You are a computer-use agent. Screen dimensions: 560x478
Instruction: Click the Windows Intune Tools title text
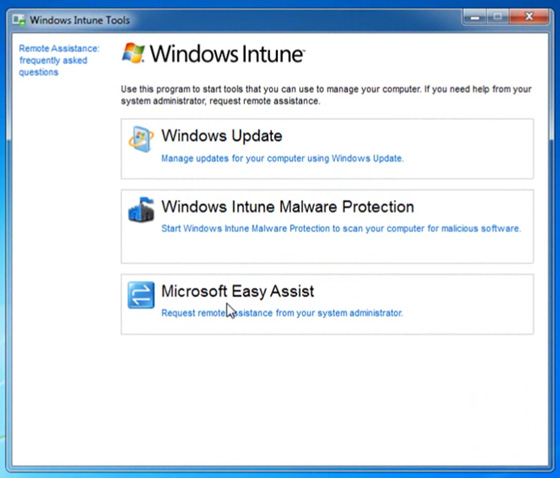[80, 20]
